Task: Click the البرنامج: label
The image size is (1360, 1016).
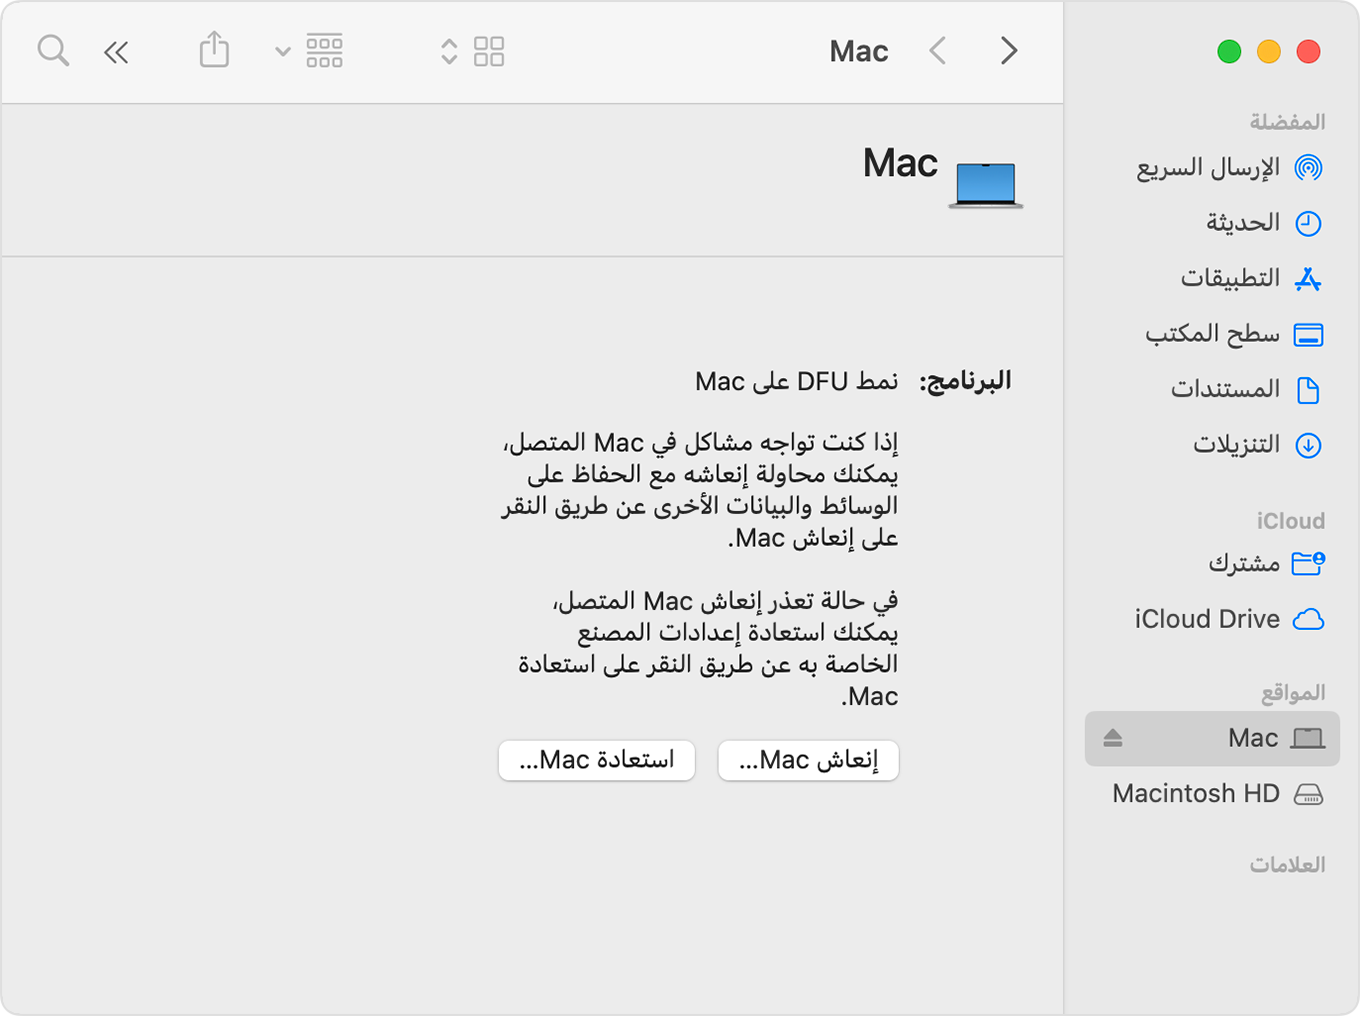Action: click(x=965, y=381)
